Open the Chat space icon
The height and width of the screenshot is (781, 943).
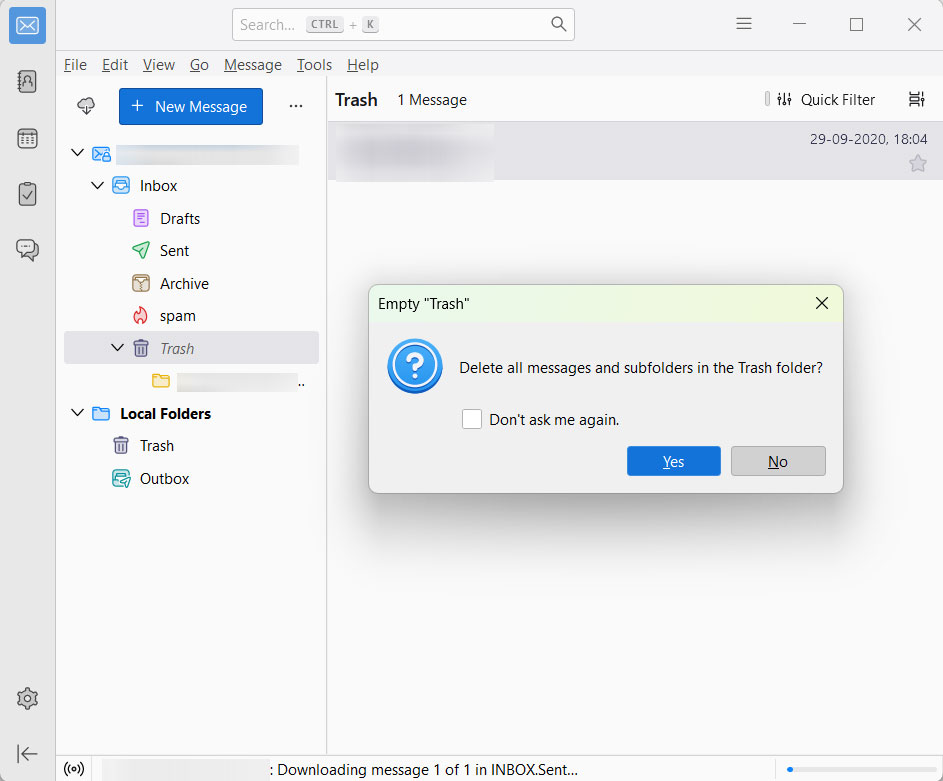coord(27,250)
